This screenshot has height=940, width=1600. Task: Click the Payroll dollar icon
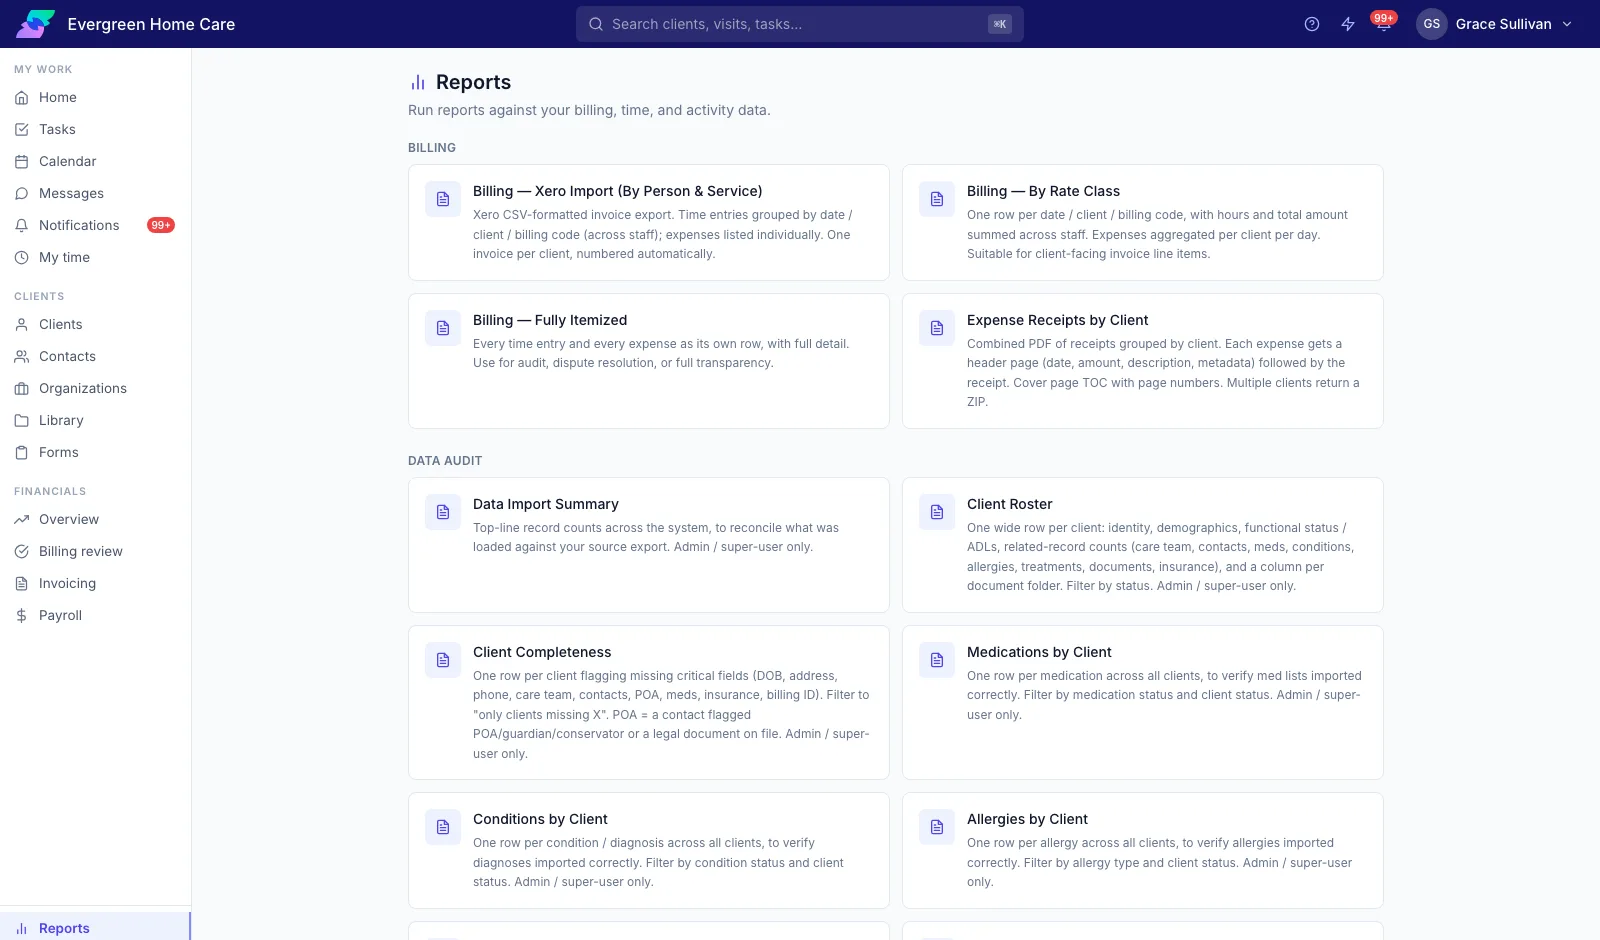pos(21,615)
